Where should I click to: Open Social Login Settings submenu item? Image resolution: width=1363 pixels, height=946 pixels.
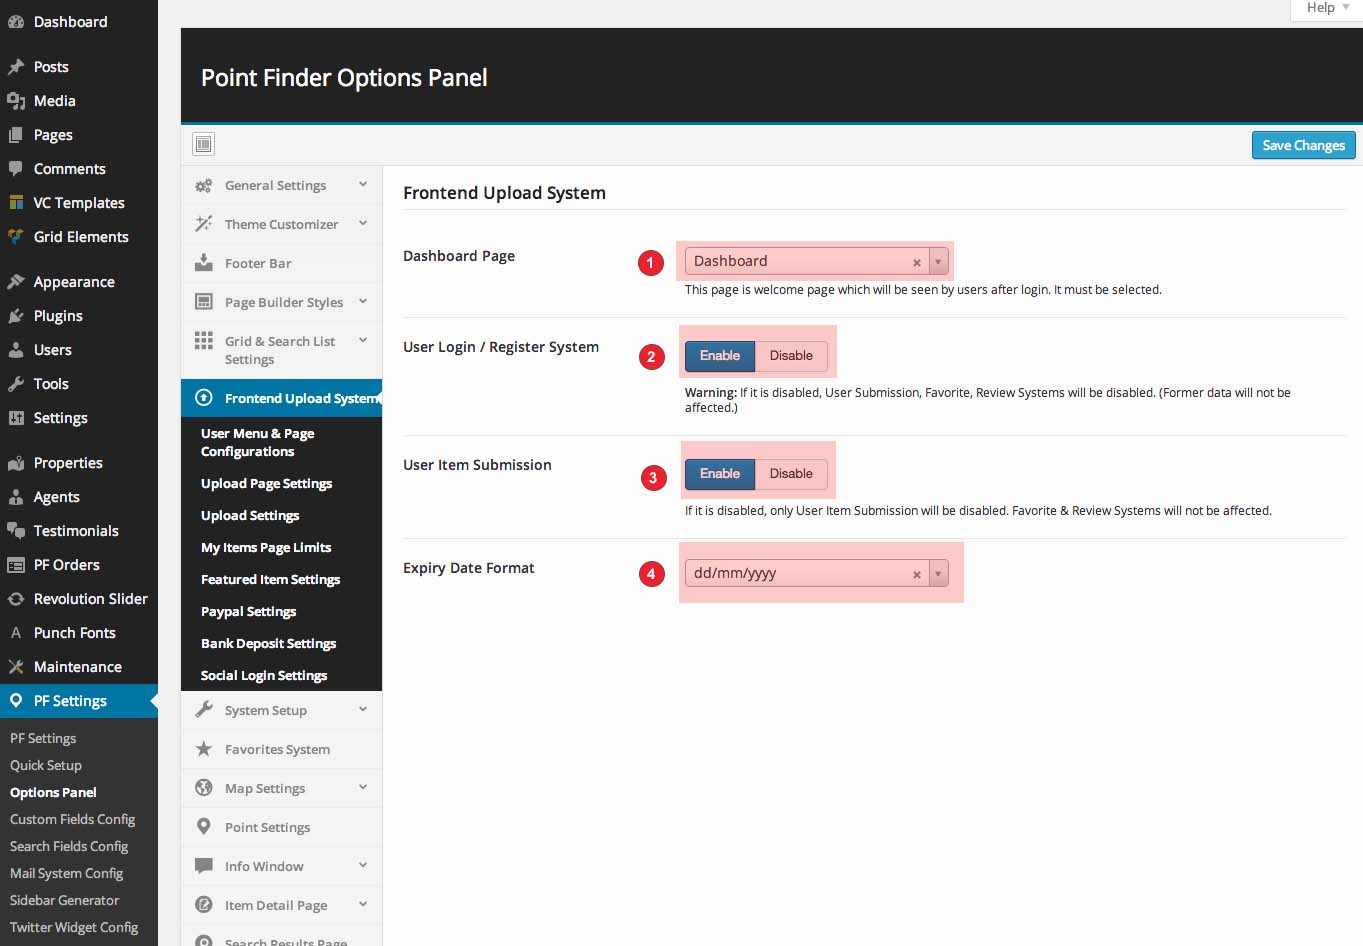pos(264,676)
